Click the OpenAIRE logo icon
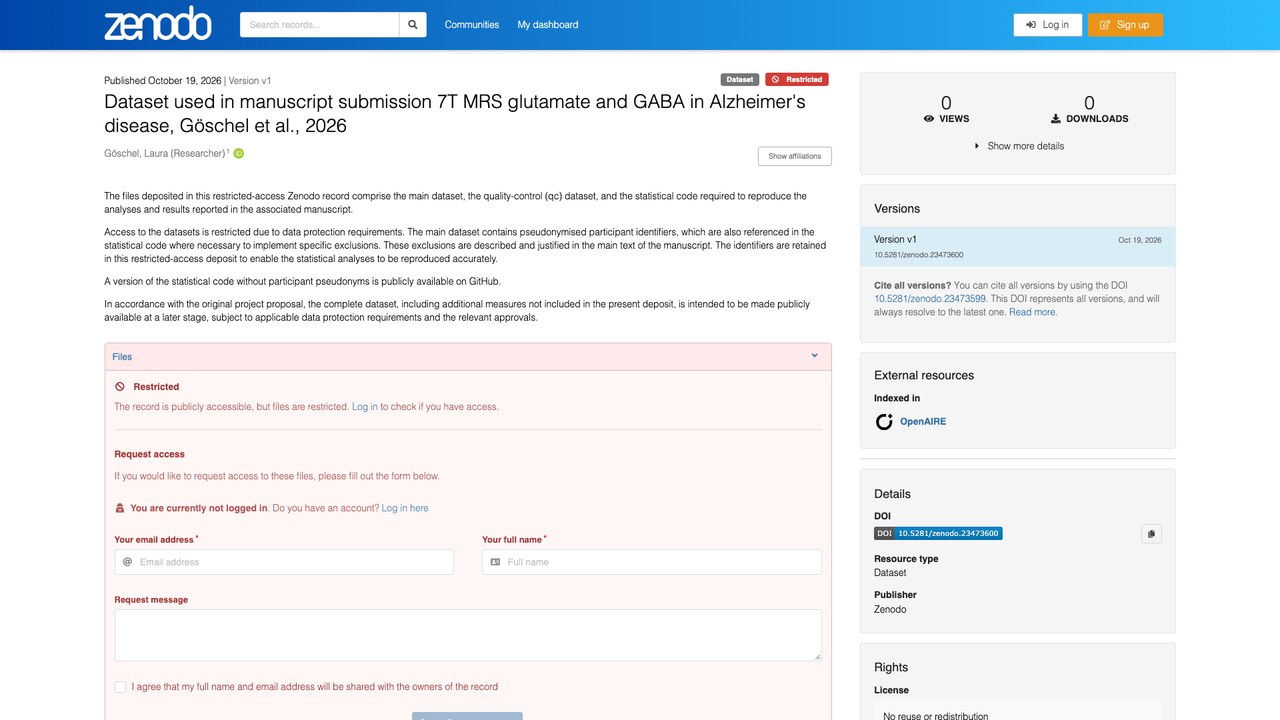The image size is (1280, 720). (884, 422)
